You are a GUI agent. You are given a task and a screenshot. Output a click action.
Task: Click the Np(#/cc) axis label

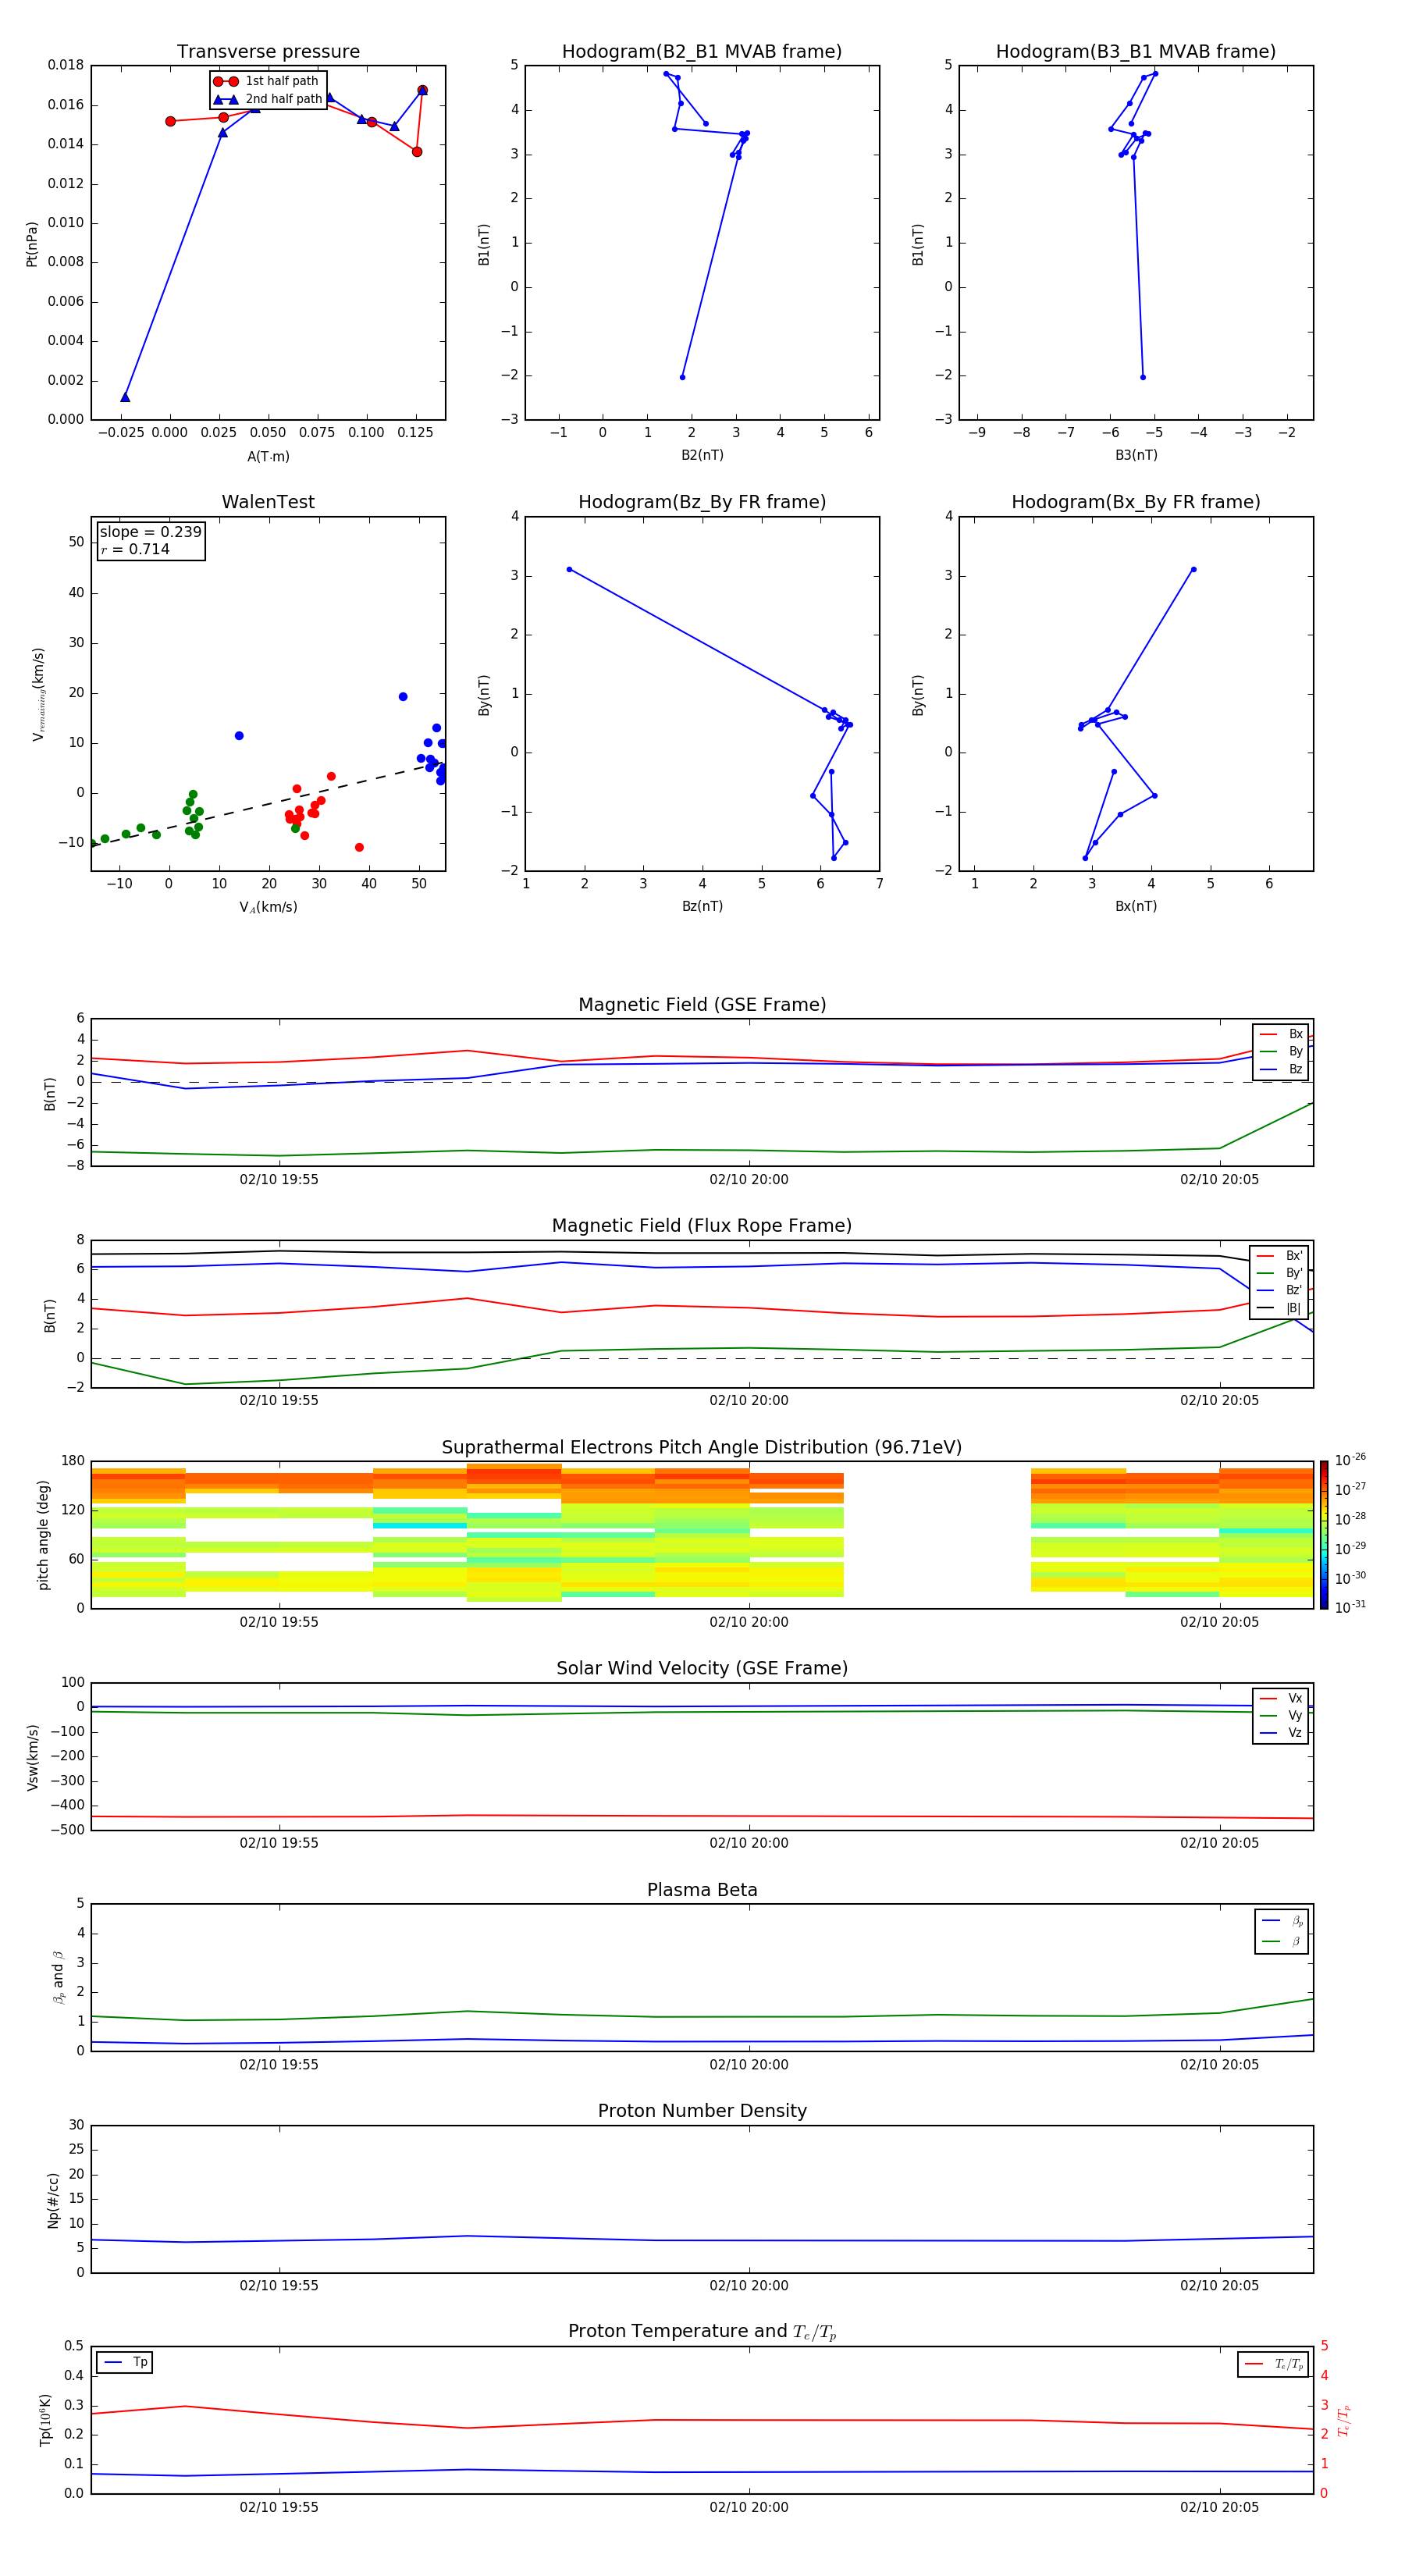click(53, 2200)
